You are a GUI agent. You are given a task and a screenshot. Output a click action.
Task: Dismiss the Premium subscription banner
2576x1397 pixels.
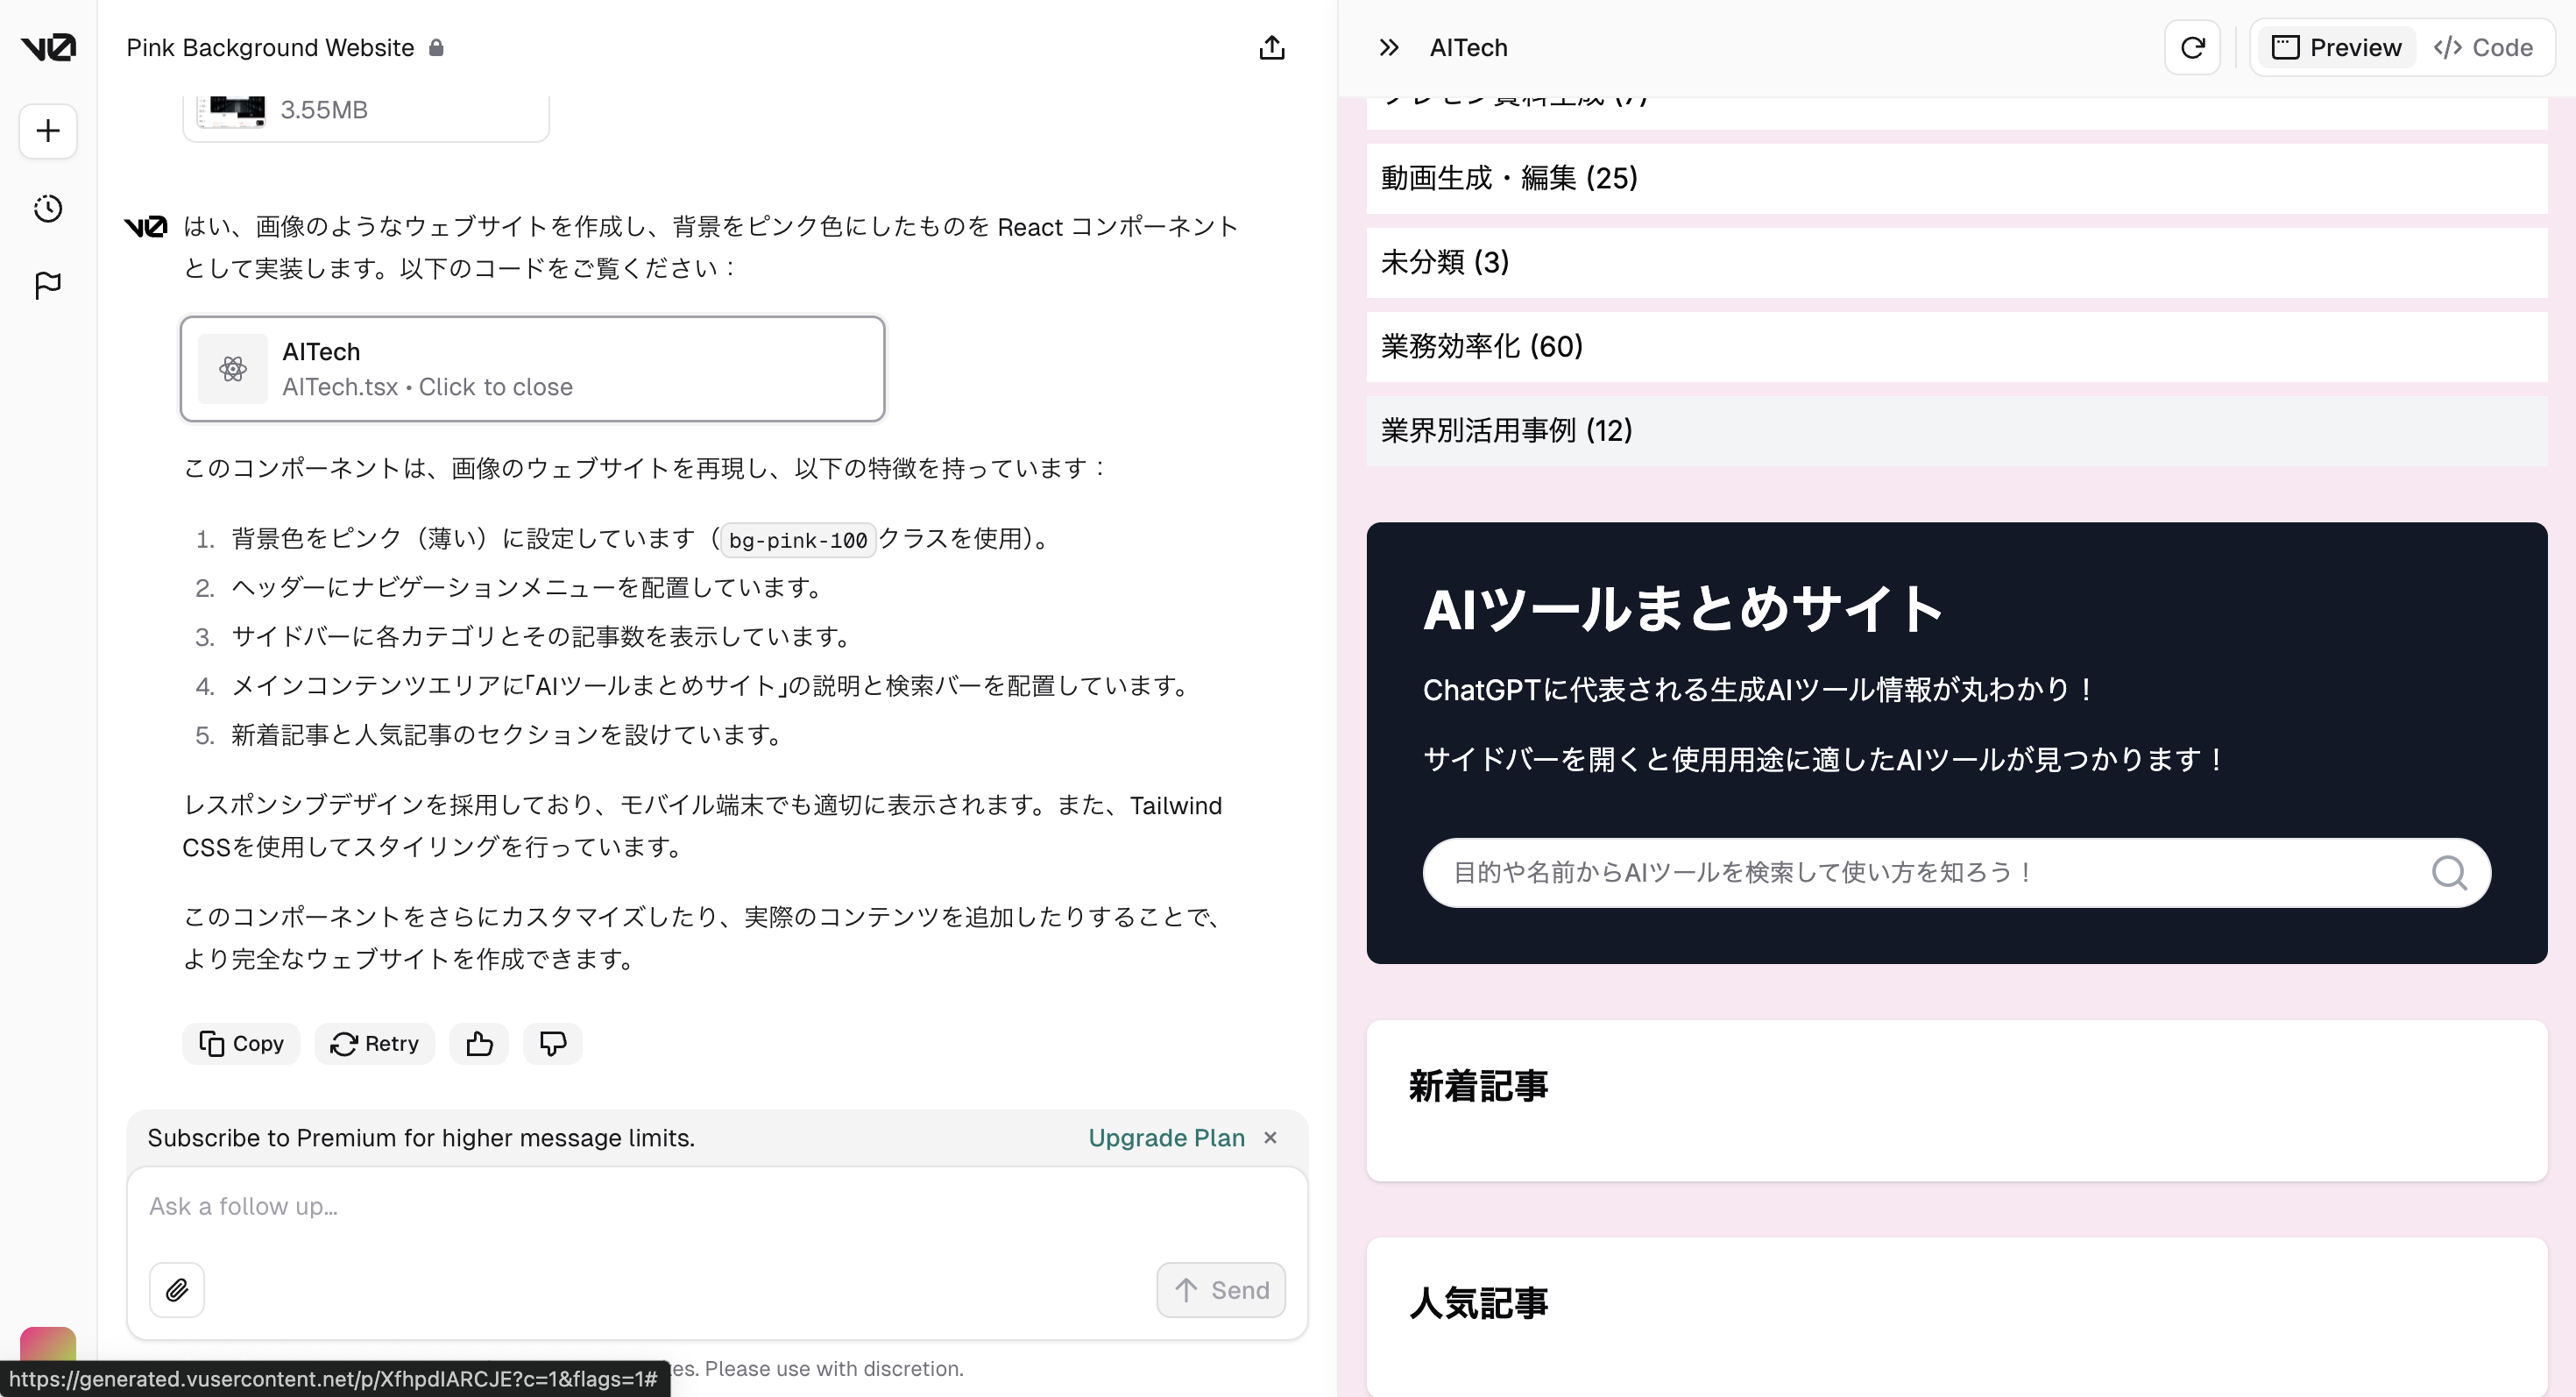click(x=1270, y=1138)
